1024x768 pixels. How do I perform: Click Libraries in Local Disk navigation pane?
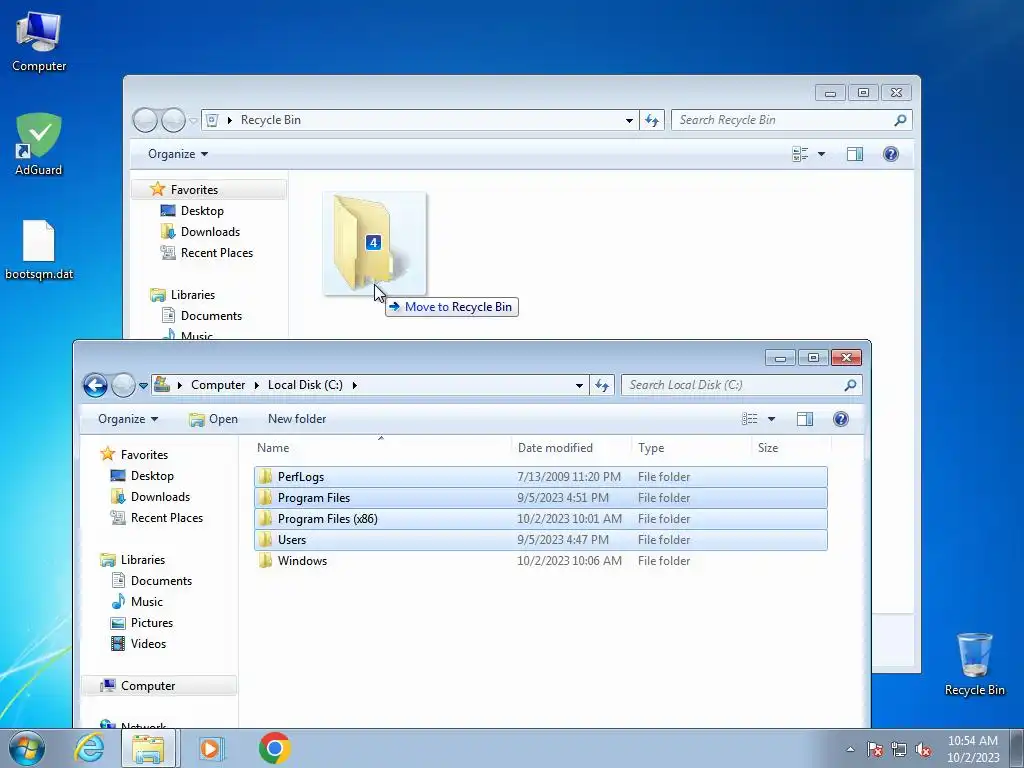142,560
